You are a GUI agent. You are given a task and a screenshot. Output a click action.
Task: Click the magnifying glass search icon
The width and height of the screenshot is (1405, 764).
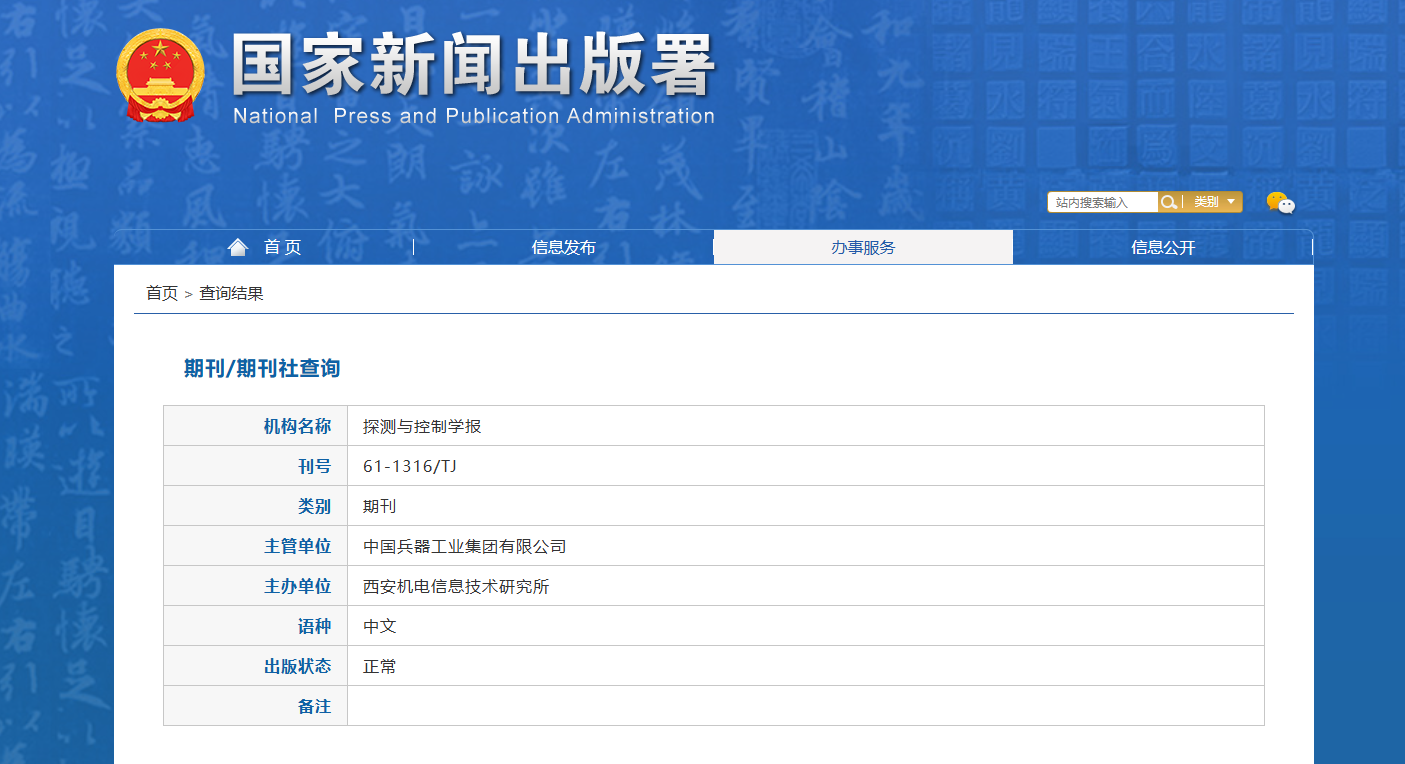(x=1168, y=202)
